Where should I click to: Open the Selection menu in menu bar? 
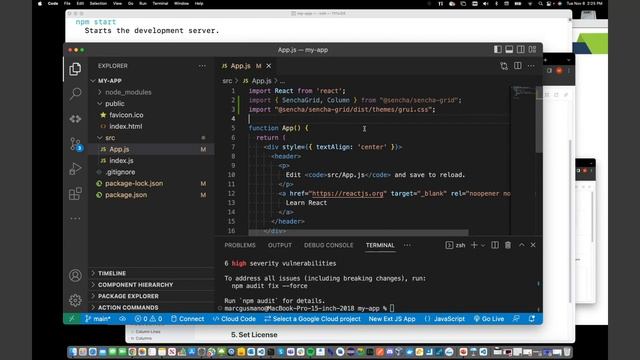(98, 3)
